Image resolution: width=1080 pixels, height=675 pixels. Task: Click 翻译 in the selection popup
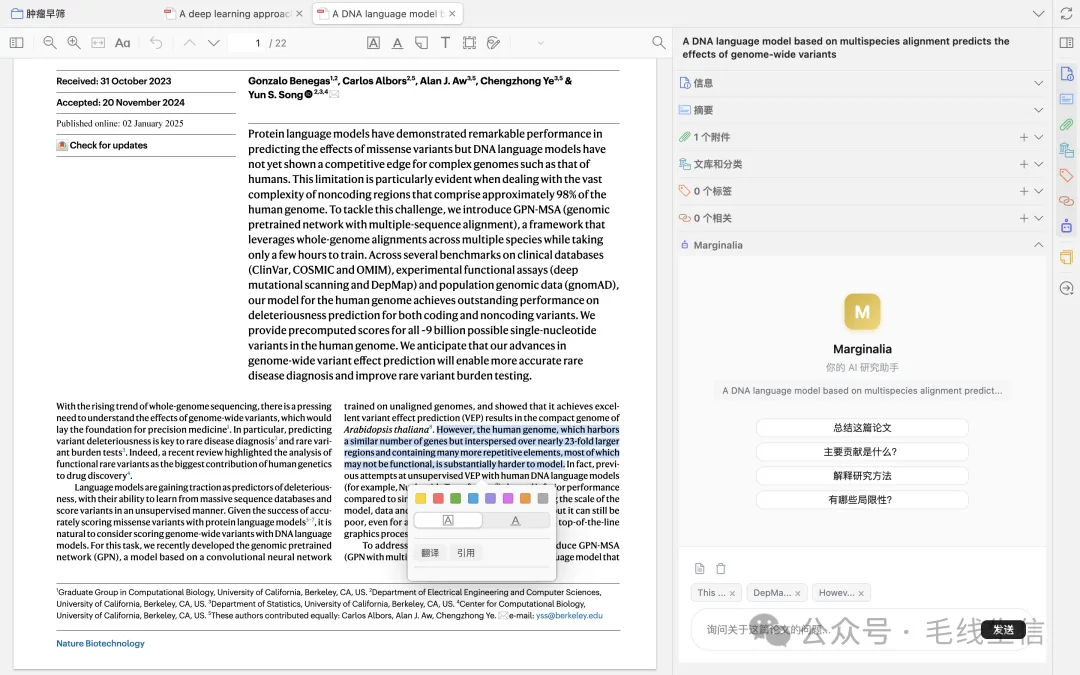point(430,552)
